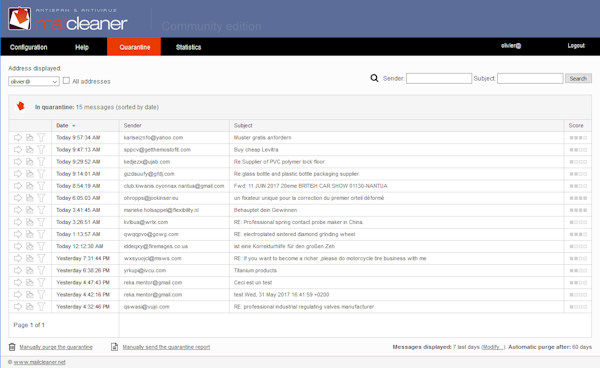Request filter adjustment for message from iddeqxy@firemages.co.ua
The image size is (600, 368).
pyautogui.click(x=41, y=246)
